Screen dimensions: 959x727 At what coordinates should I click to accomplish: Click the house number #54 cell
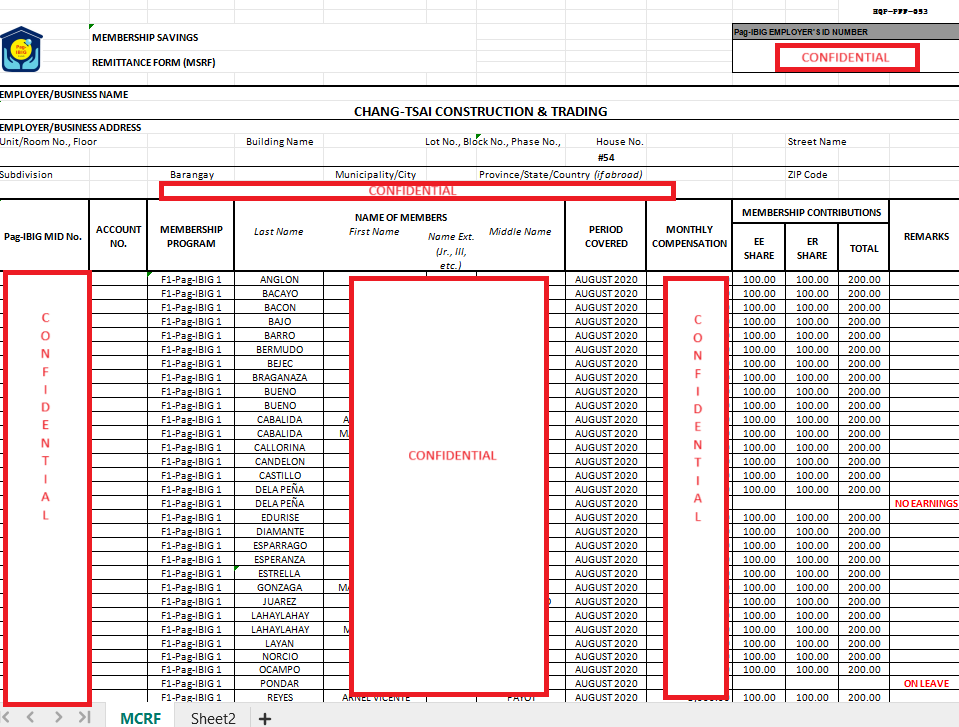[605, 157]
